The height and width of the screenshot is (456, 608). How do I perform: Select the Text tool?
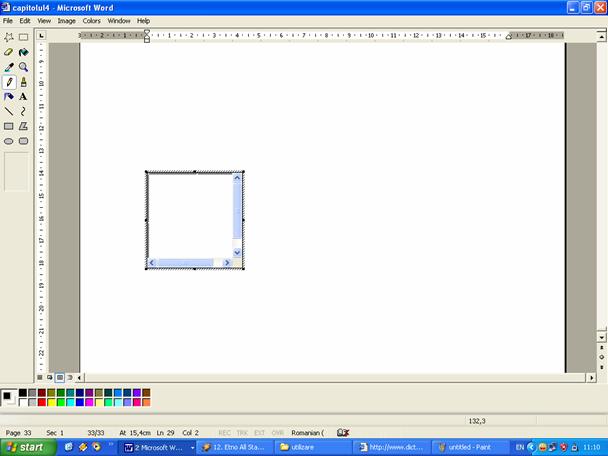(x=23, y=97)
